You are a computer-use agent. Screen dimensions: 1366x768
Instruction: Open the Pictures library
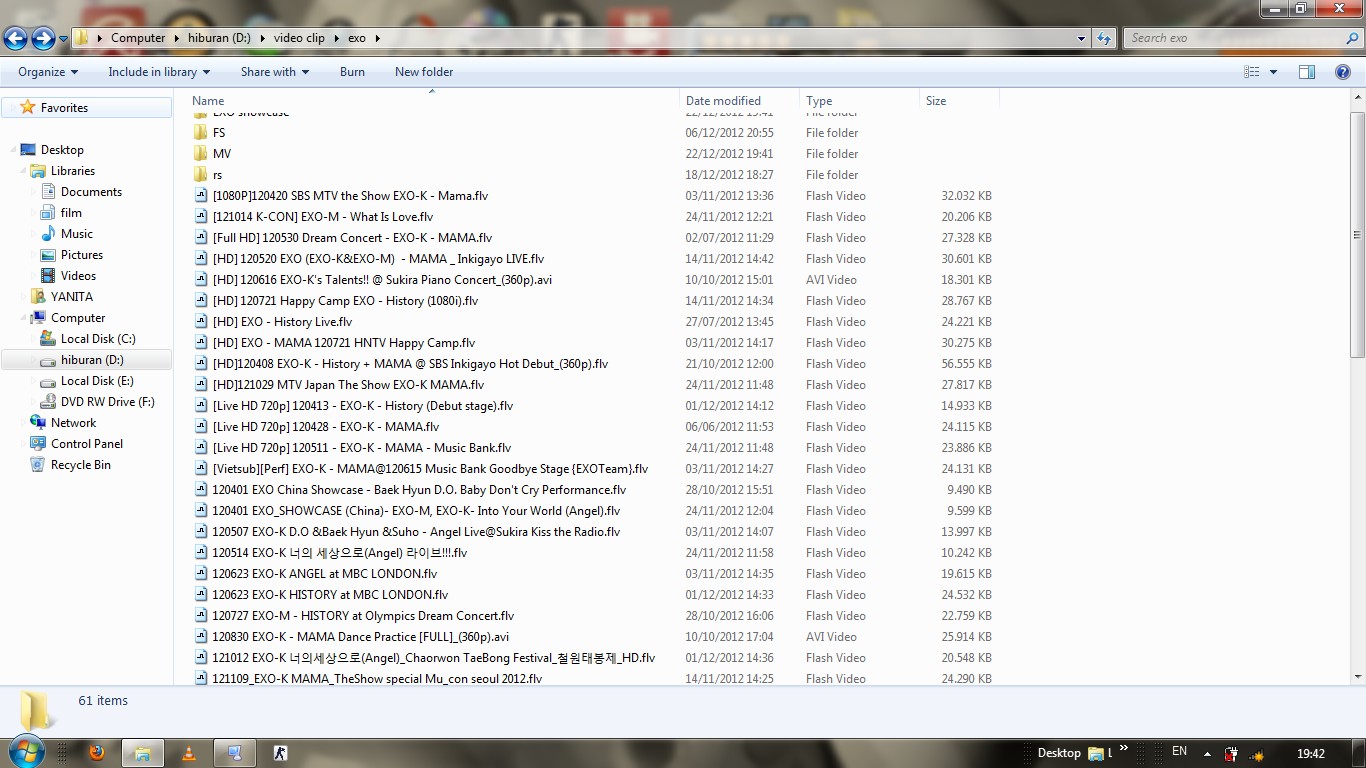(x=82, y=255)
